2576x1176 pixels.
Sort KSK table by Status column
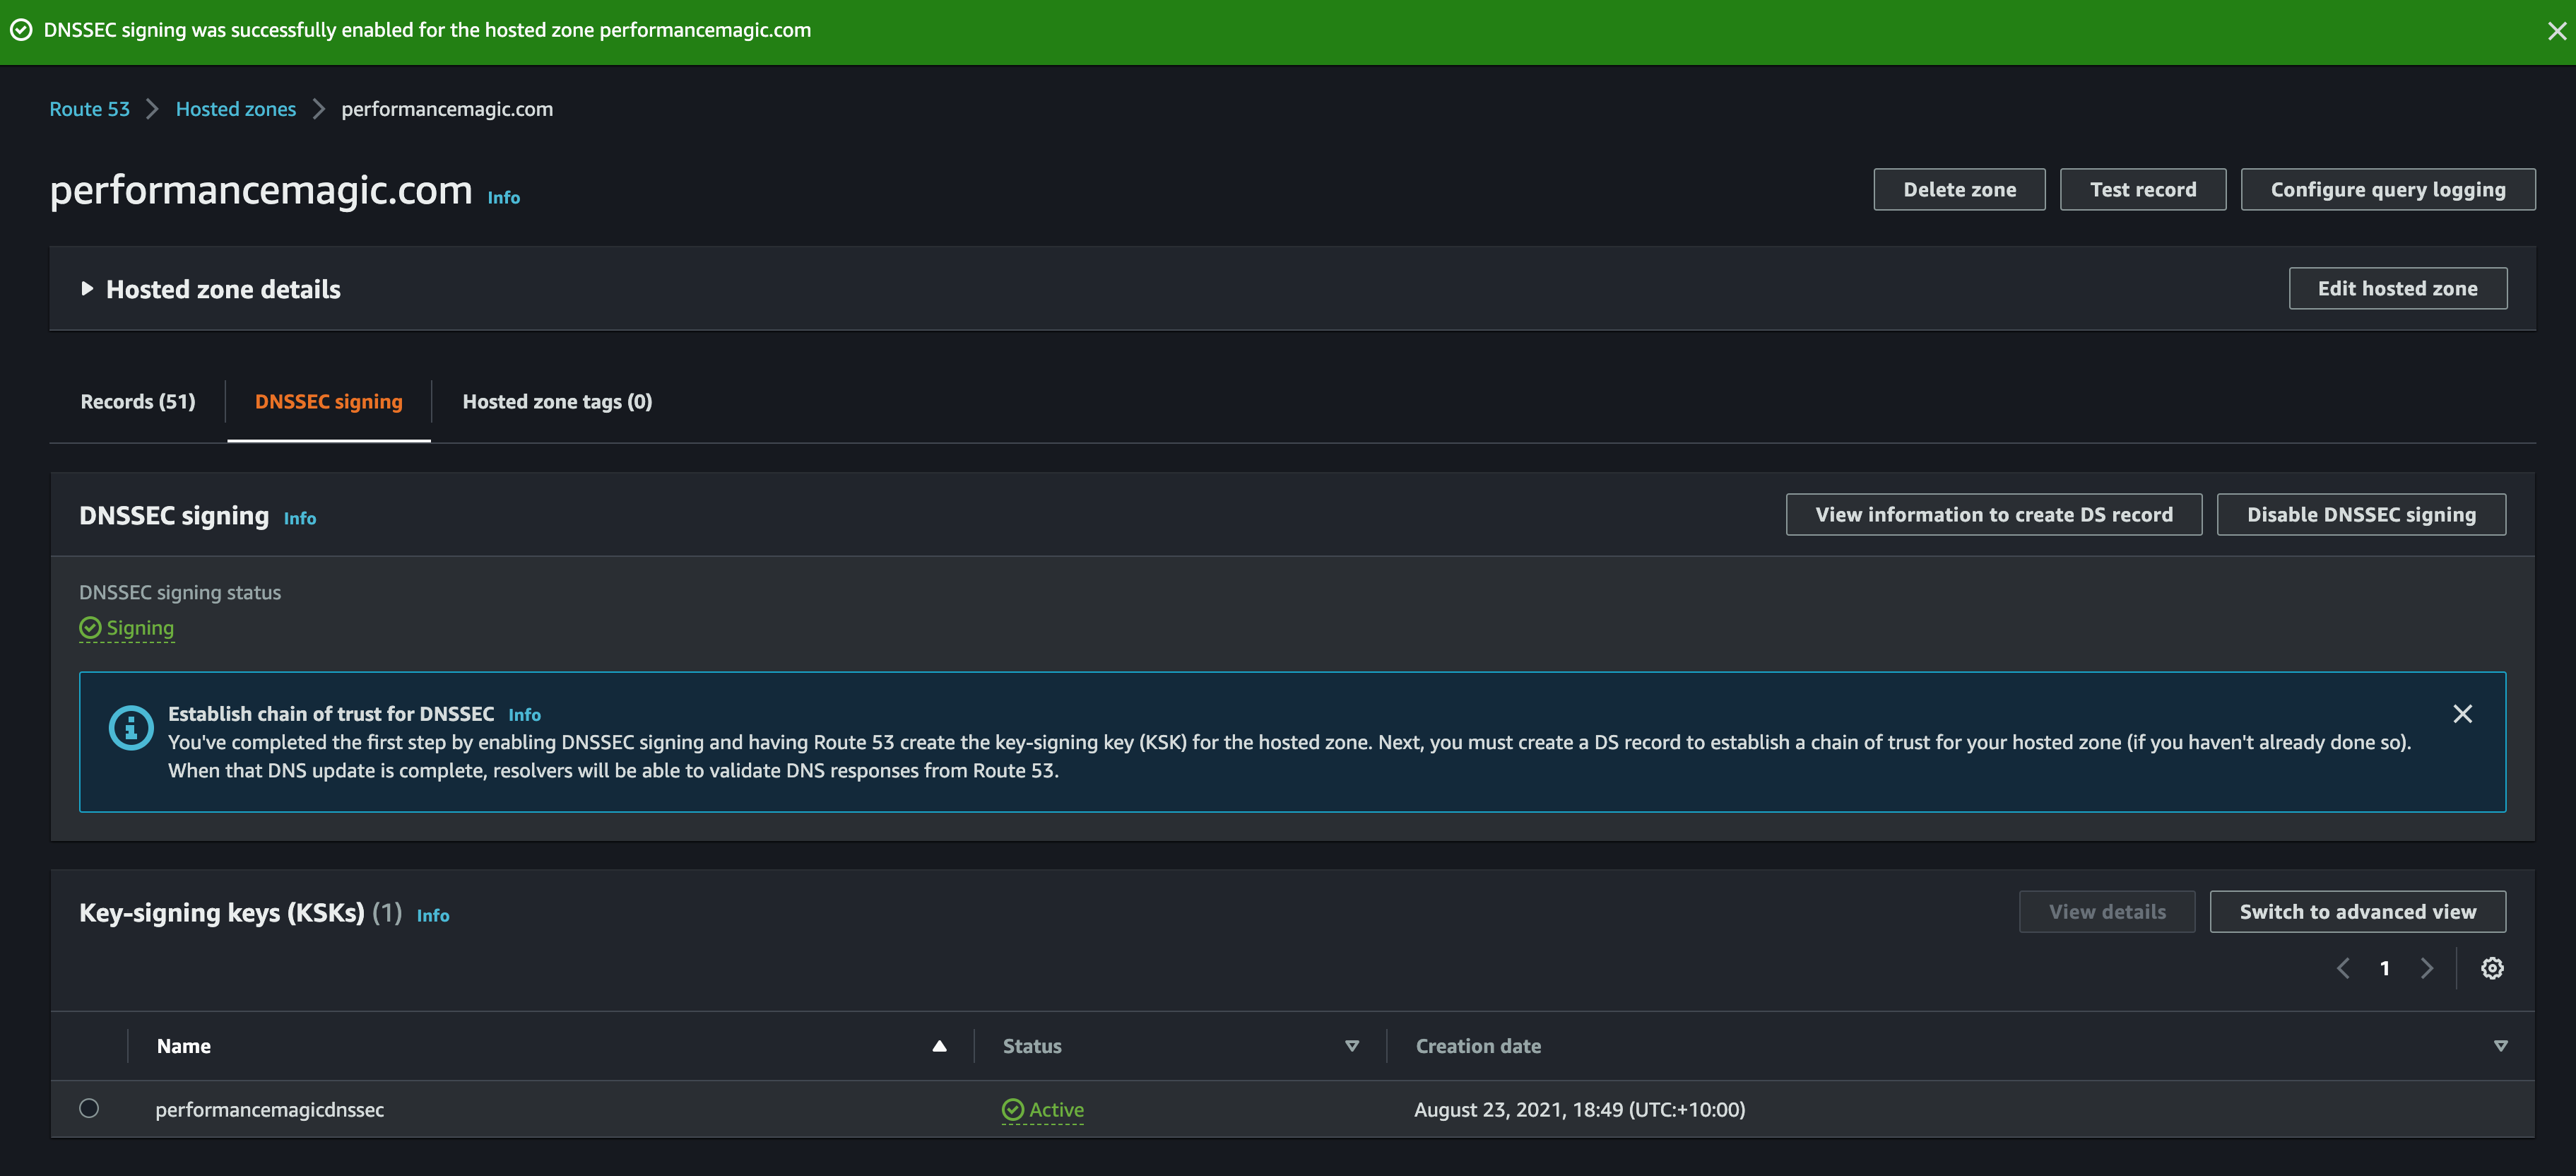[1351, 1046]
